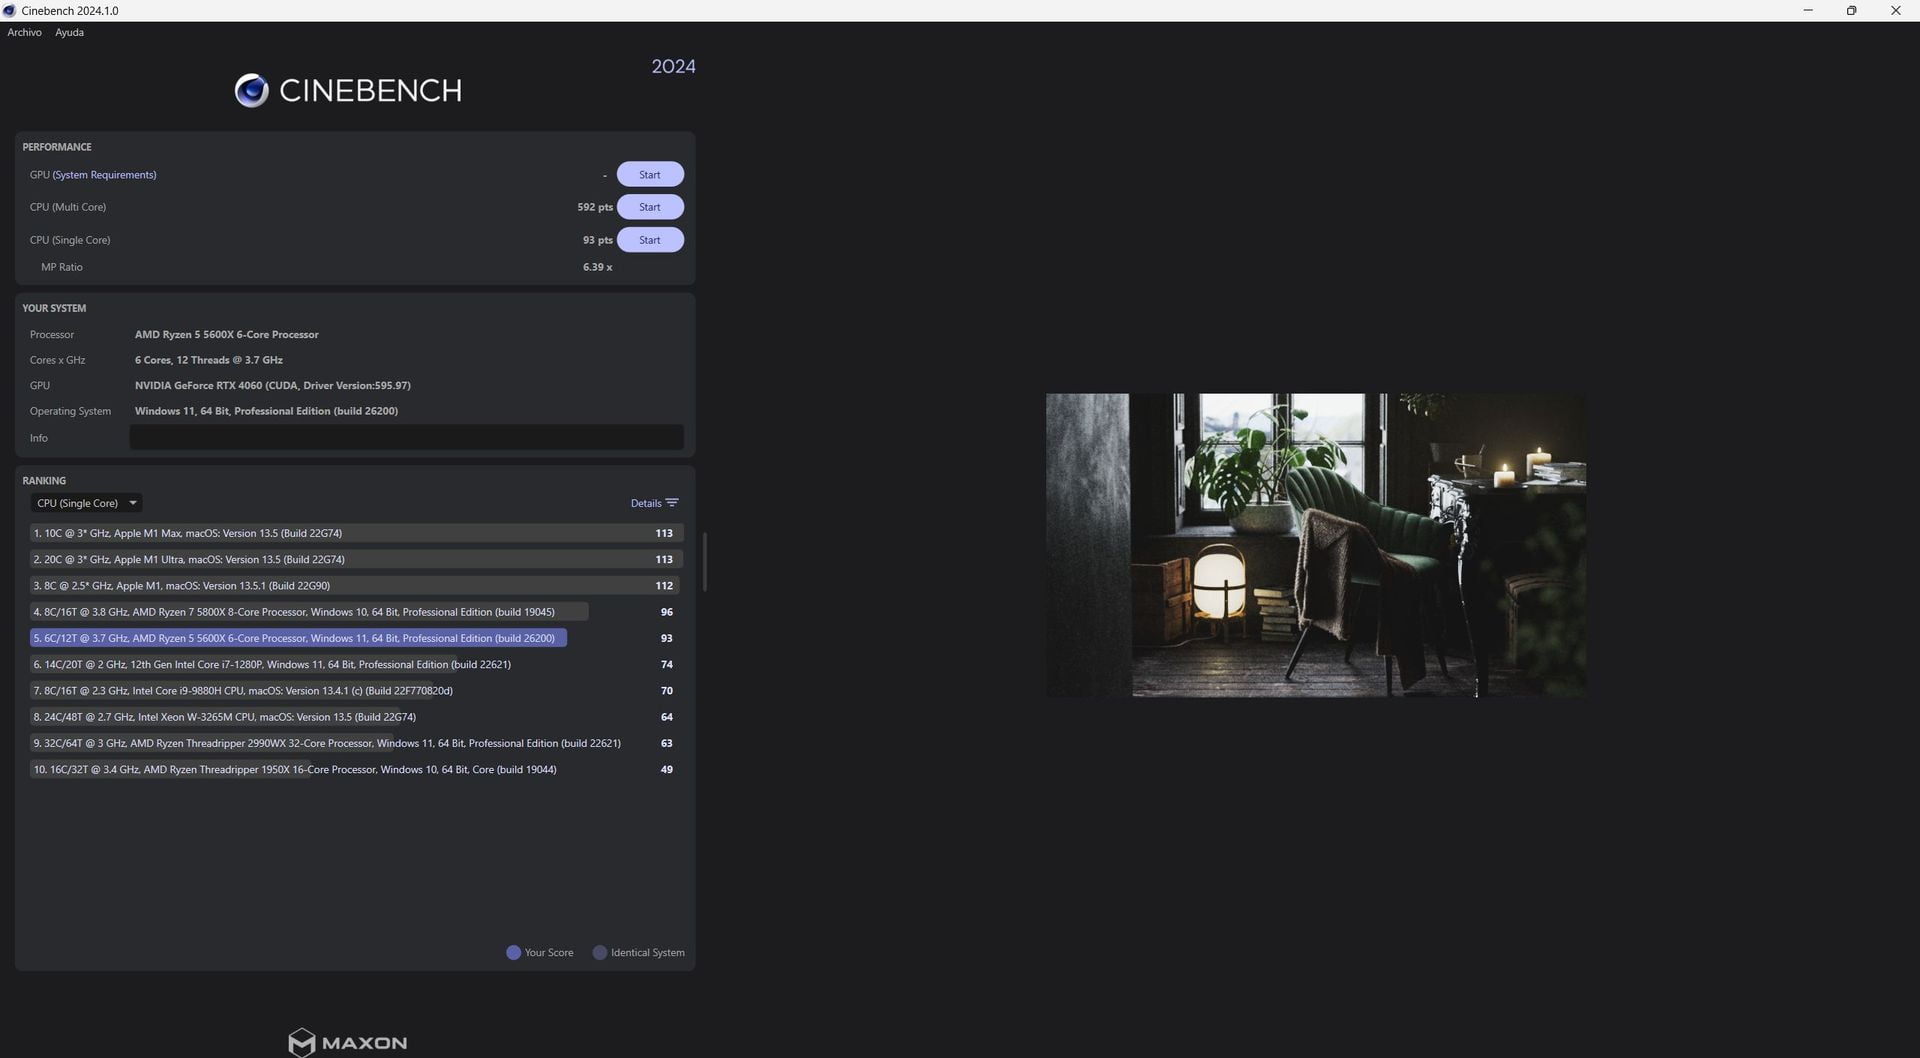Image resolution: width=1920 pixels, height=1058 pixels.
Task: Toggle the Your Score legend dot
Action: coord(513,952)
